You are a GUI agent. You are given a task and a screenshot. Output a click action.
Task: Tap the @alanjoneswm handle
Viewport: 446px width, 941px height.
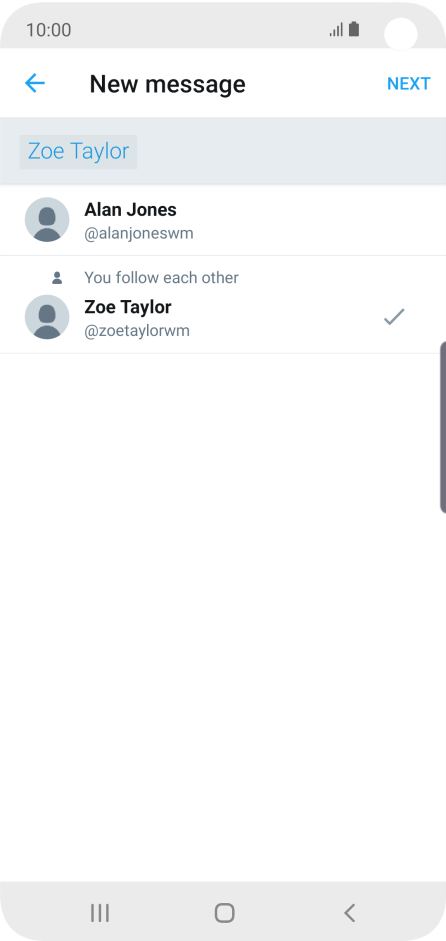coord(139,233)
